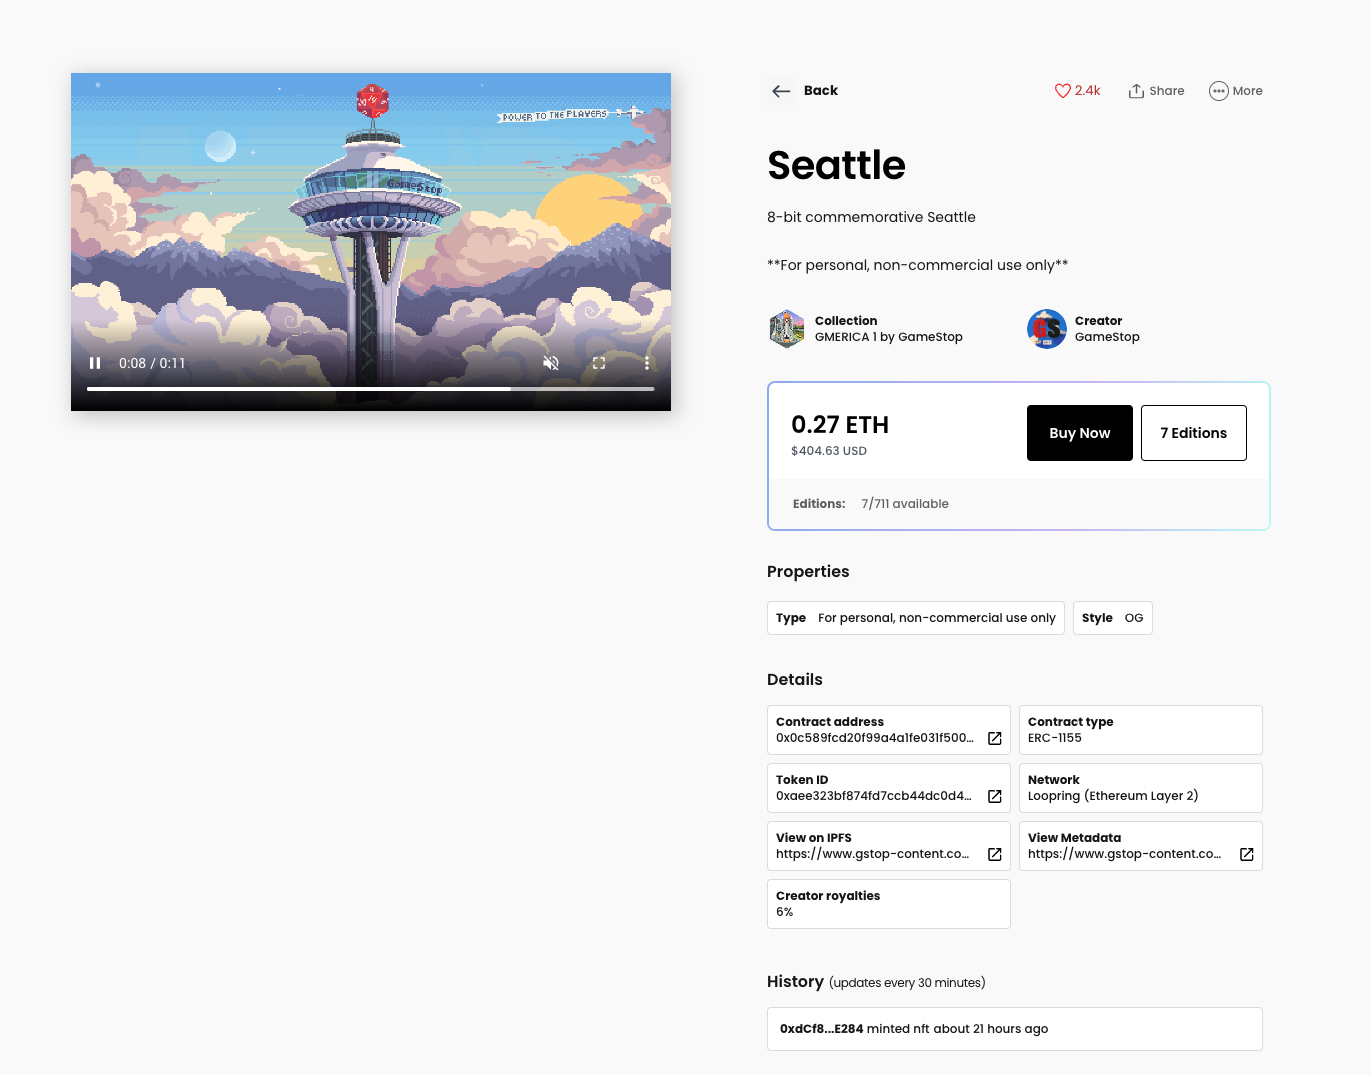Buy the NFT with Buy Now
1371x1075 pixels.
(x=1079, y=432)
